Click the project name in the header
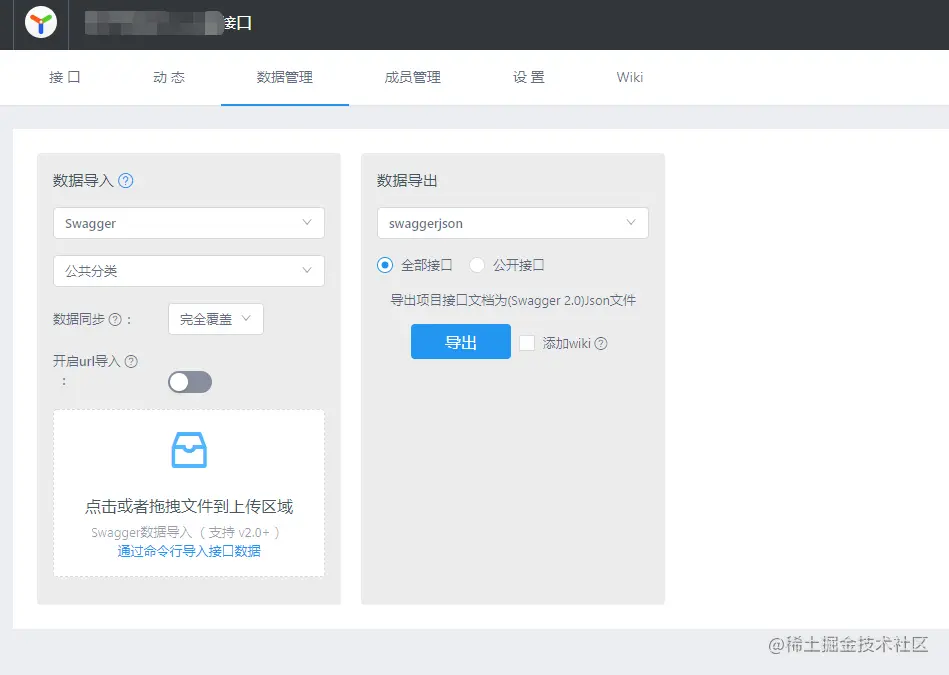 pos(168,23)
